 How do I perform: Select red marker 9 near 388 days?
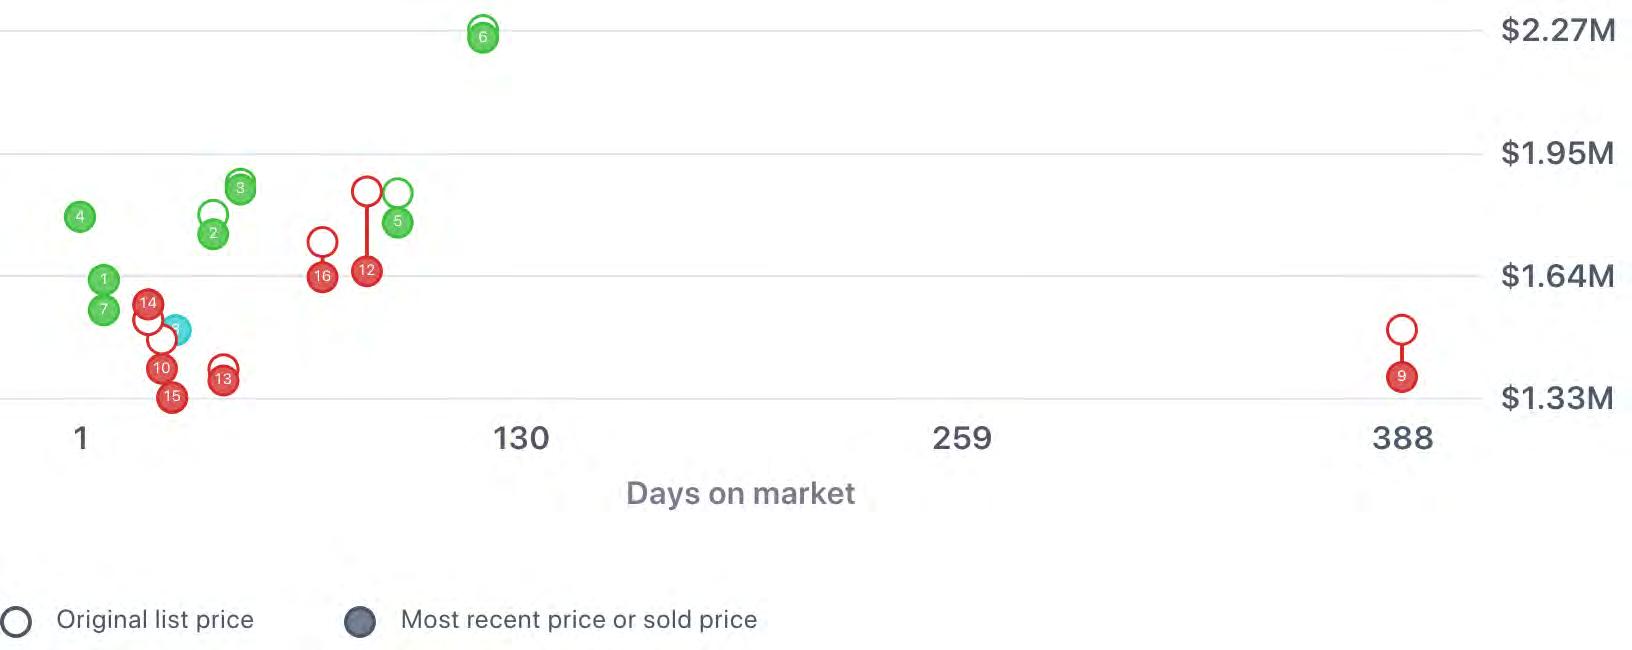(x=1402, y=377)
